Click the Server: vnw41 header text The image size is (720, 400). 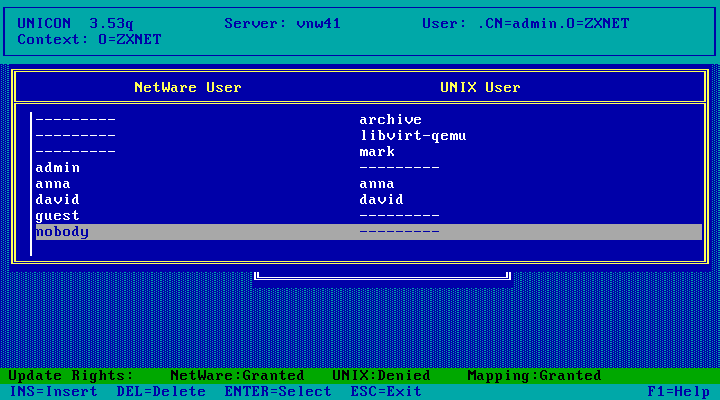(282, 23)
